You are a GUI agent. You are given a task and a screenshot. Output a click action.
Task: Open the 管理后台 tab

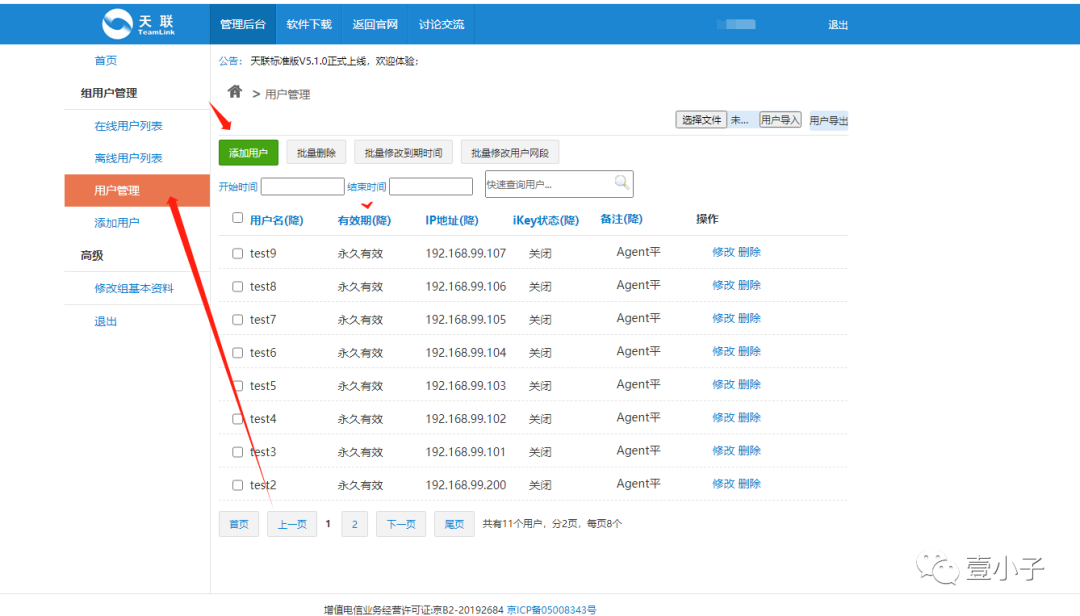click(x=242, y=24)
